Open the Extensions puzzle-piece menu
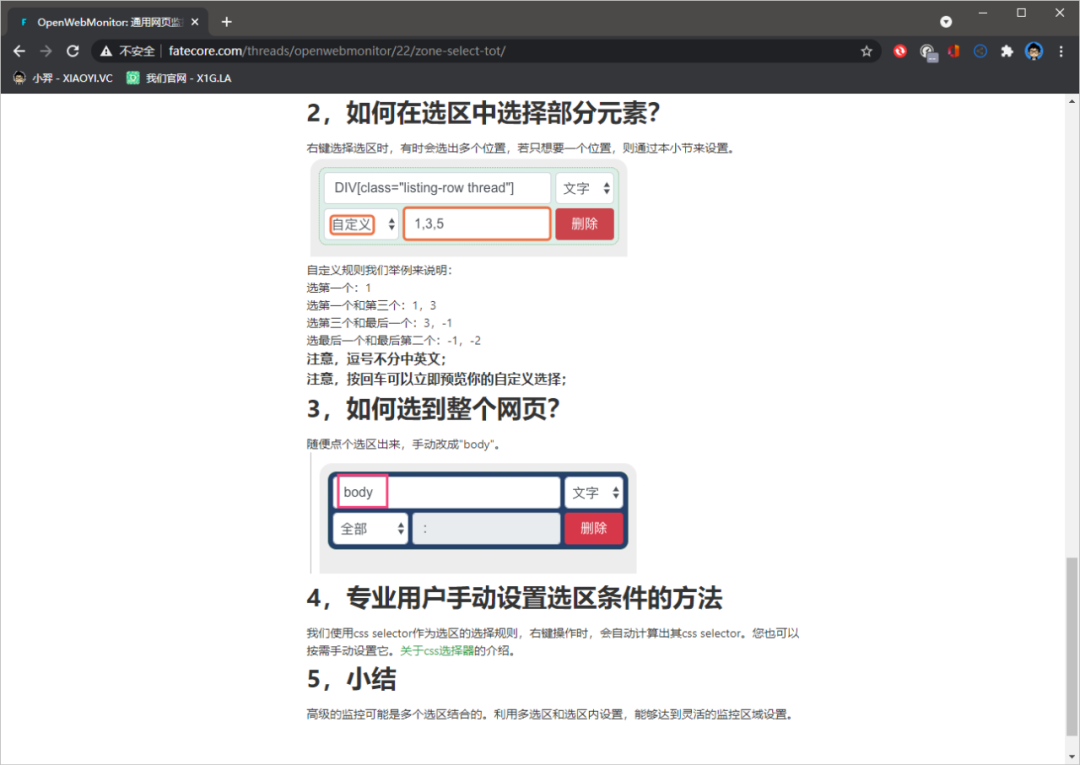1080x765 pixels. pyautogui.click(x=1007, y=51)
